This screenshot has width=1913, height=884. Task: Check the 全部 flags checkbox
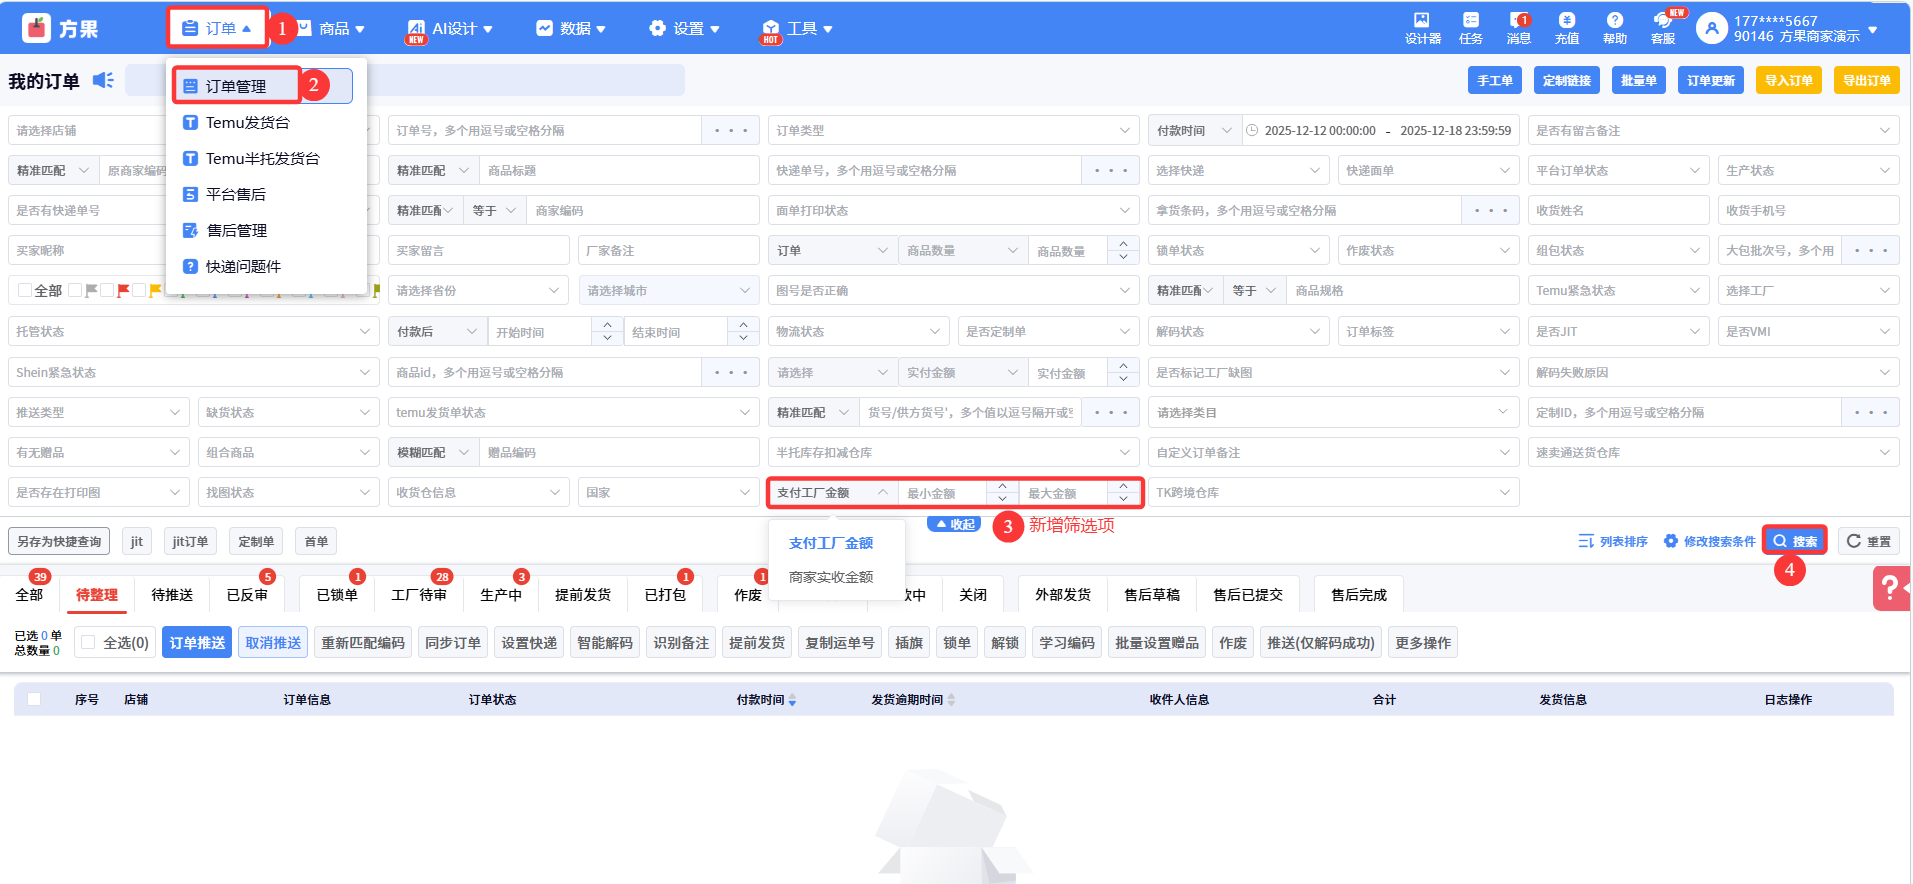(25, 290)
